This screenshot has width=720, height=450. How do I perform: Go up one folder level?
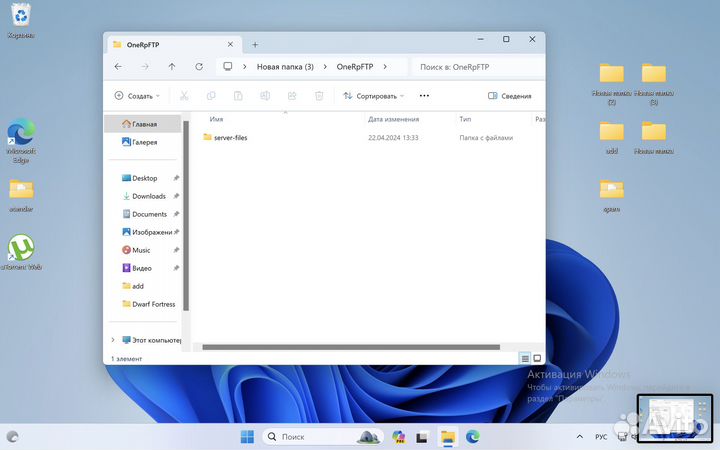point(172,67)
